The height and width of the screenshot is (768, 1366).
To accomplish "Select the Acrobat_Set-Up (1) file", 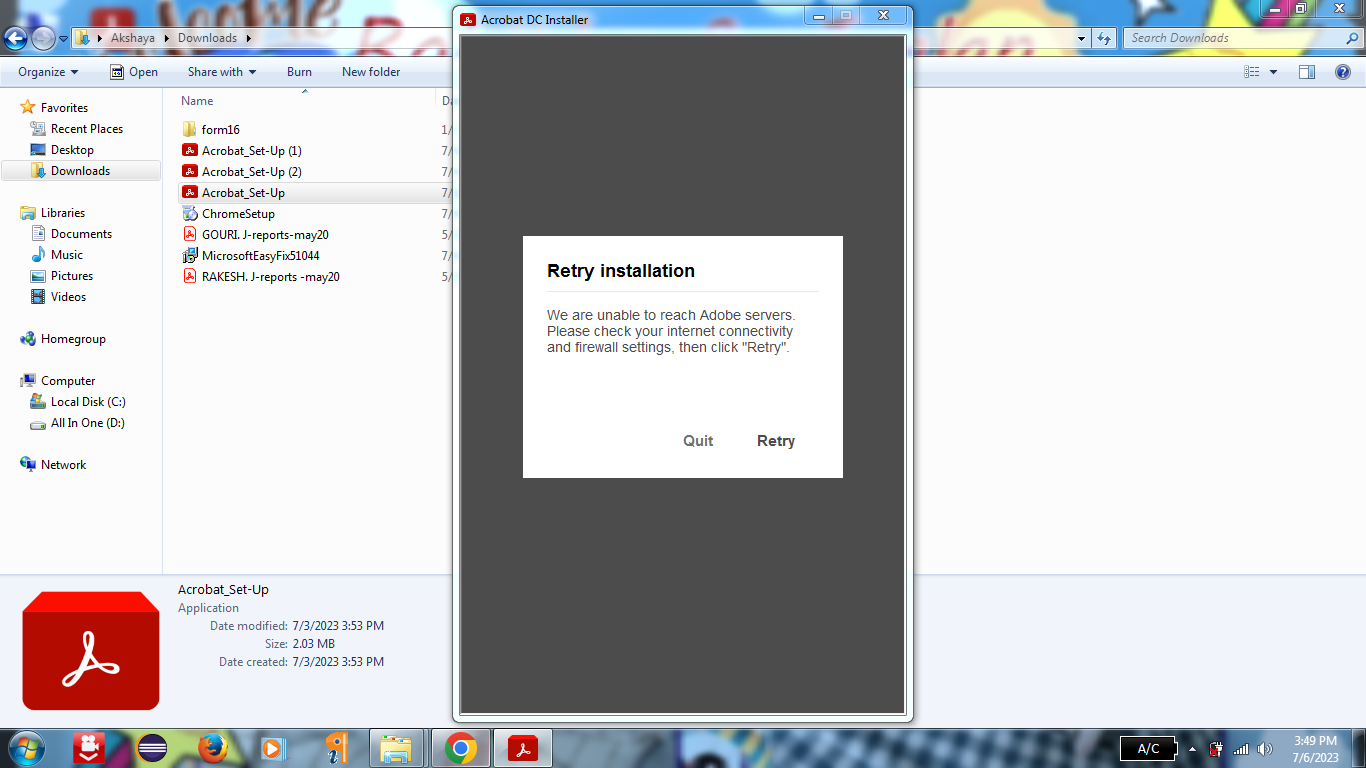I will point(251,151).
